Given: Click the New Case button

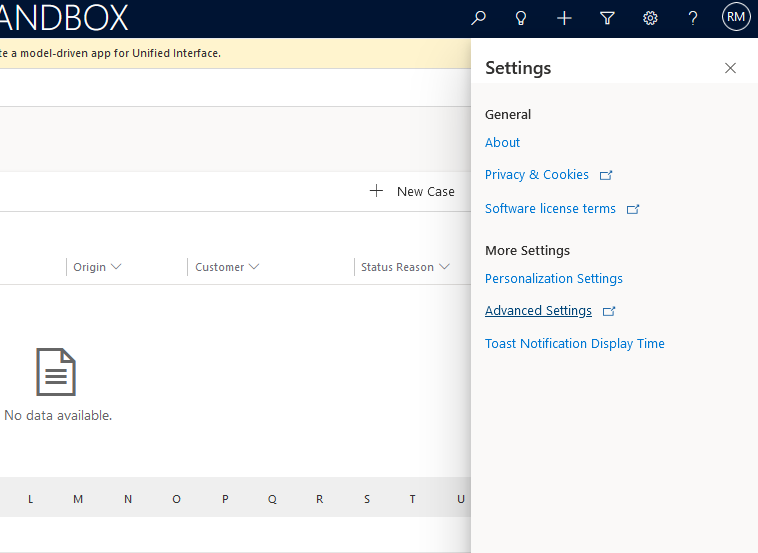Looking at the screenshot, I should point(412,191).
